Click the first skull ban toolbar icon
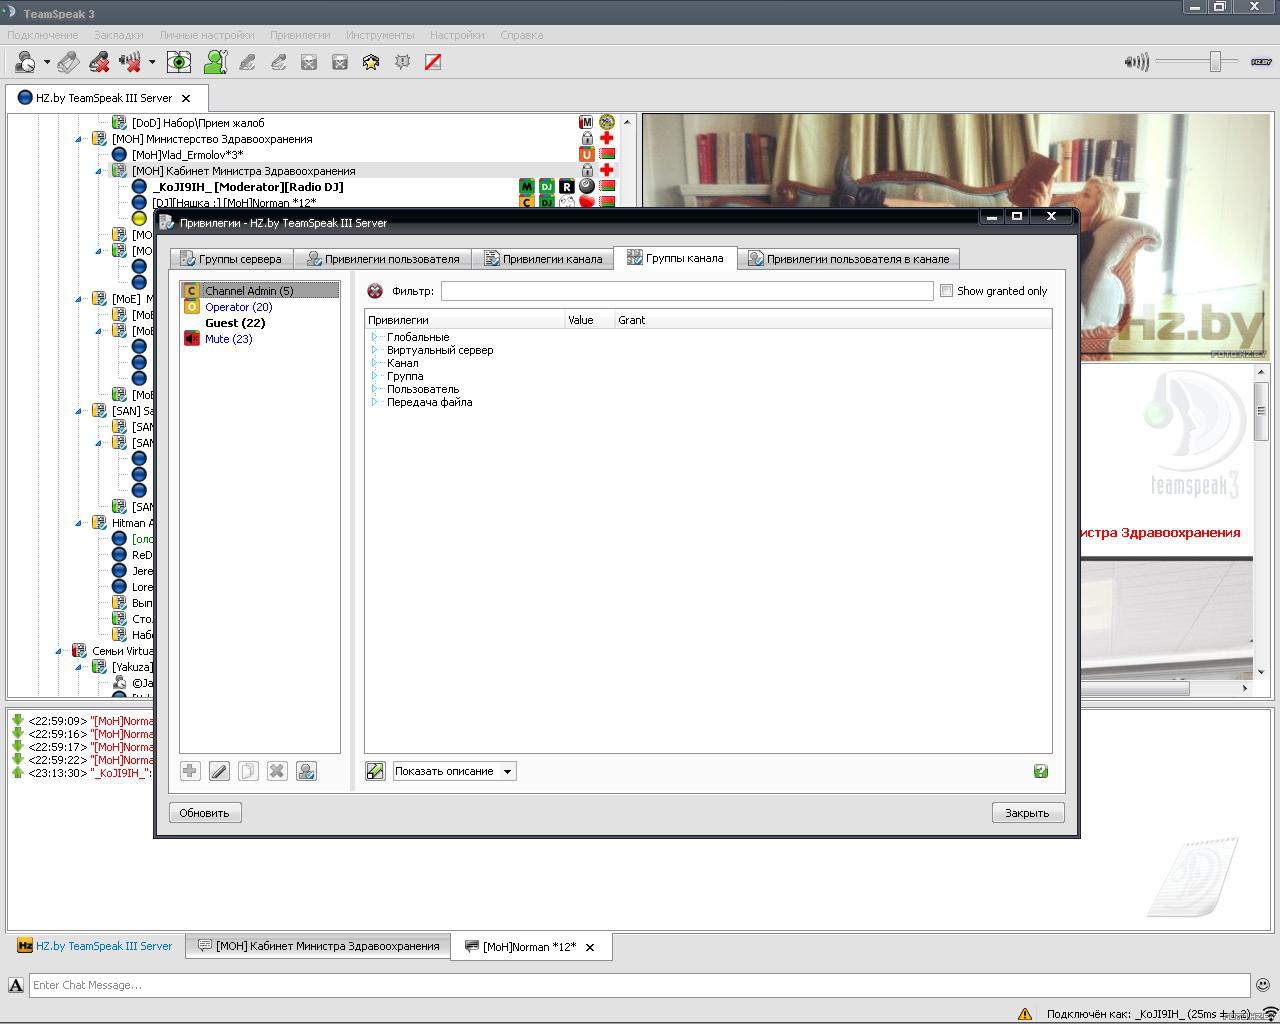Image resolution: width=1280 pixels, height=1024 pixels. coord(309,62)
